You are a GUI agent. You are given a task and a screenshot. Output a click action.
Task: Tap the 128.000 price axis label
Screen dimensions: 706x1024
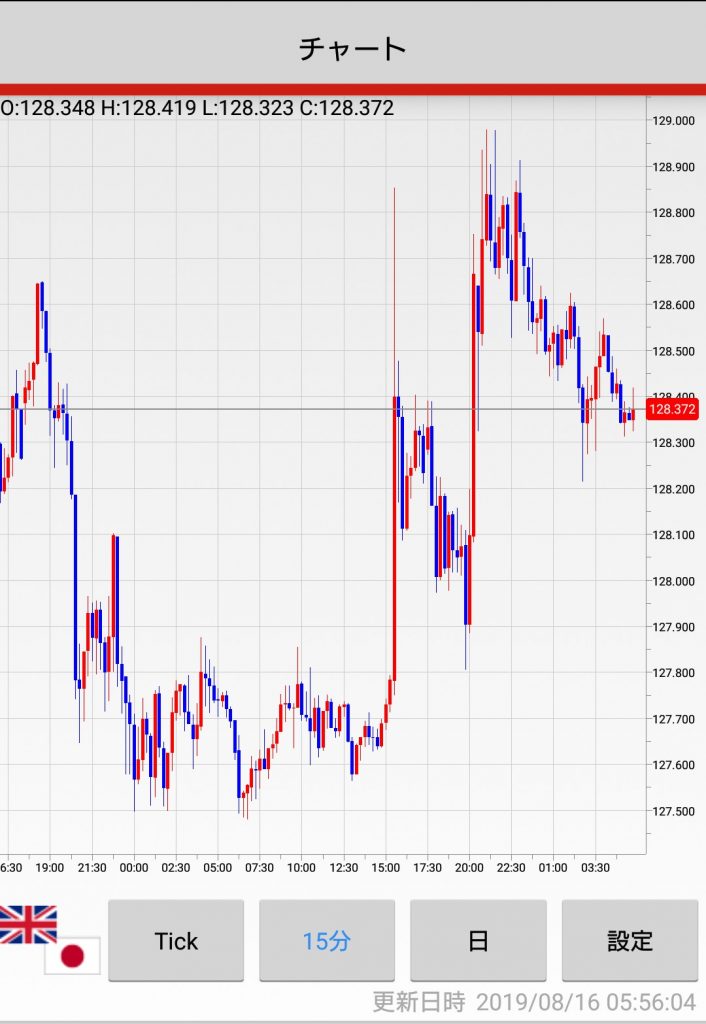672,581
